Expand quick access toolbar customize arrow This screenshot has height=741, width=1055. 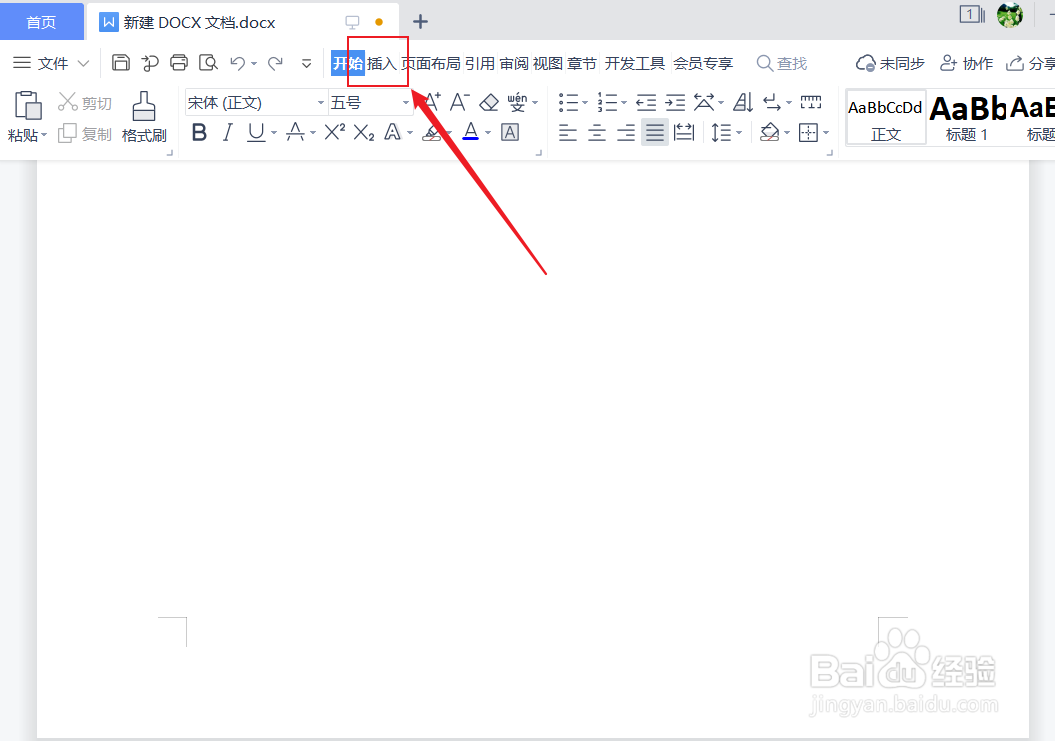point(306,64)
